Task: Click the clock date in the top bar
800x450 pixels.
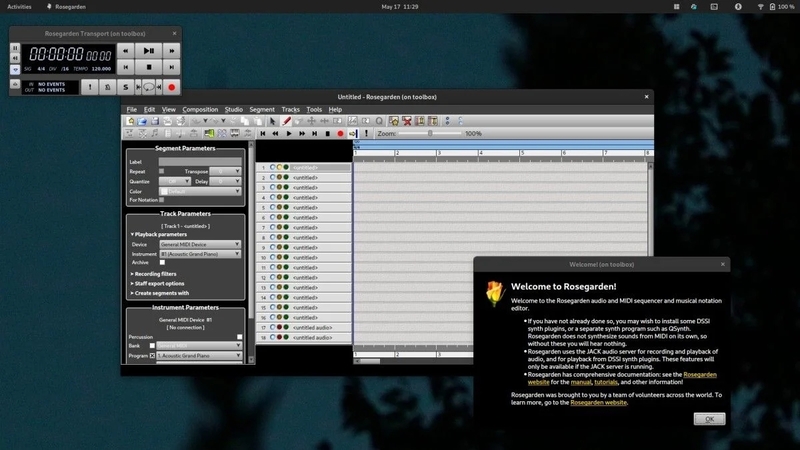Action: point(400,7)
